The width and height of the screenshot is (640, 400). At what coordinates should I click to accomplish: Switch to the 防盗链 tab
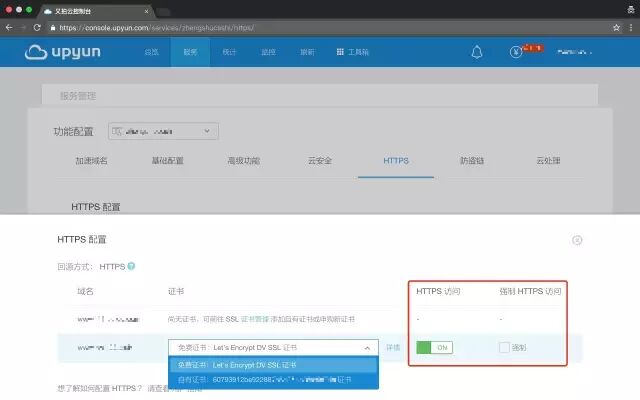point(472,161)
